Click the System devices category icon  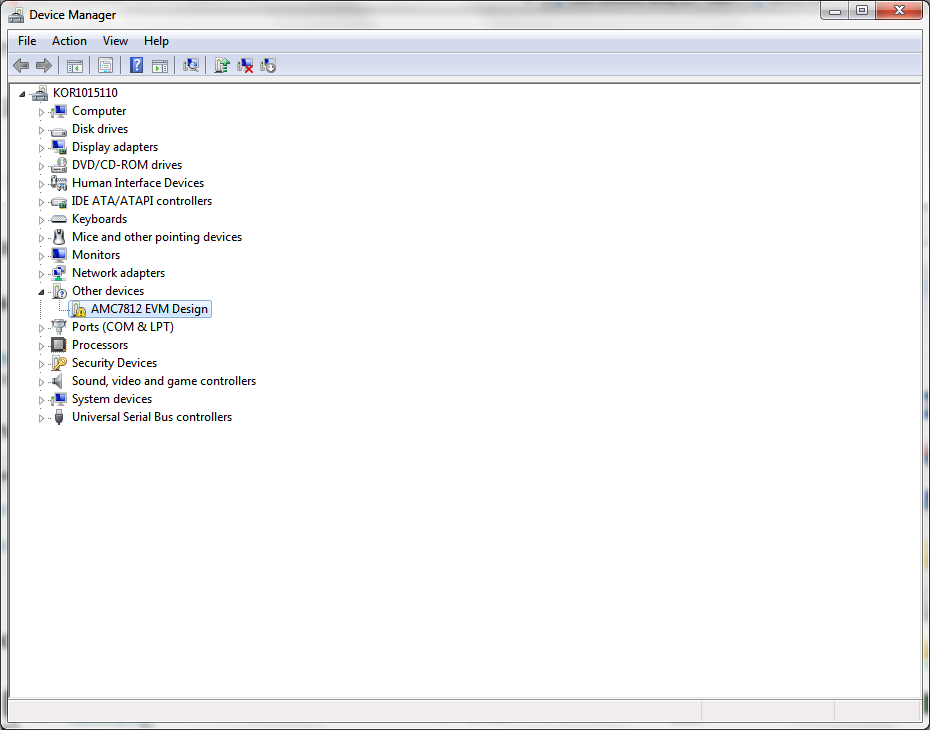[59, 399]
